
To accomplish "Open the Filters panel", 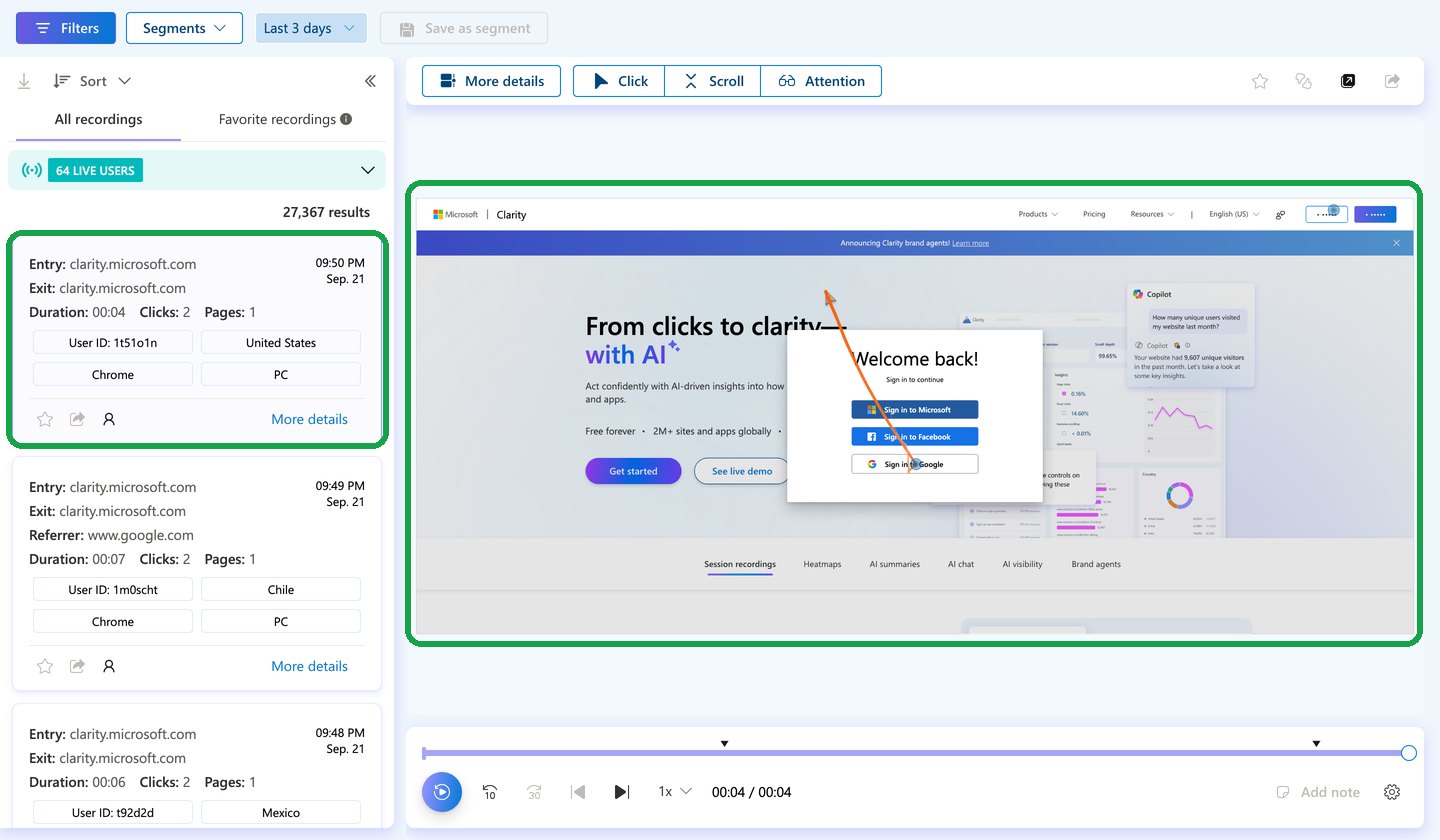I will [x=66, y=28].
